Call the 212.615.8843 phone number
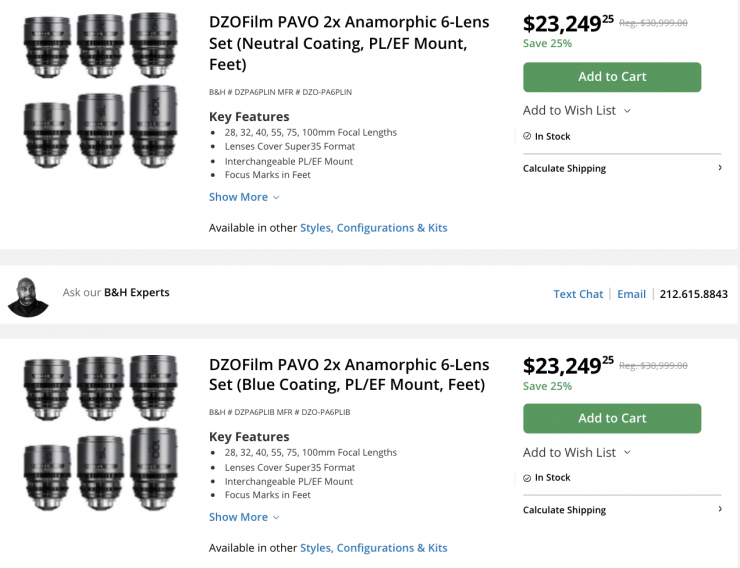 point(694,294)
